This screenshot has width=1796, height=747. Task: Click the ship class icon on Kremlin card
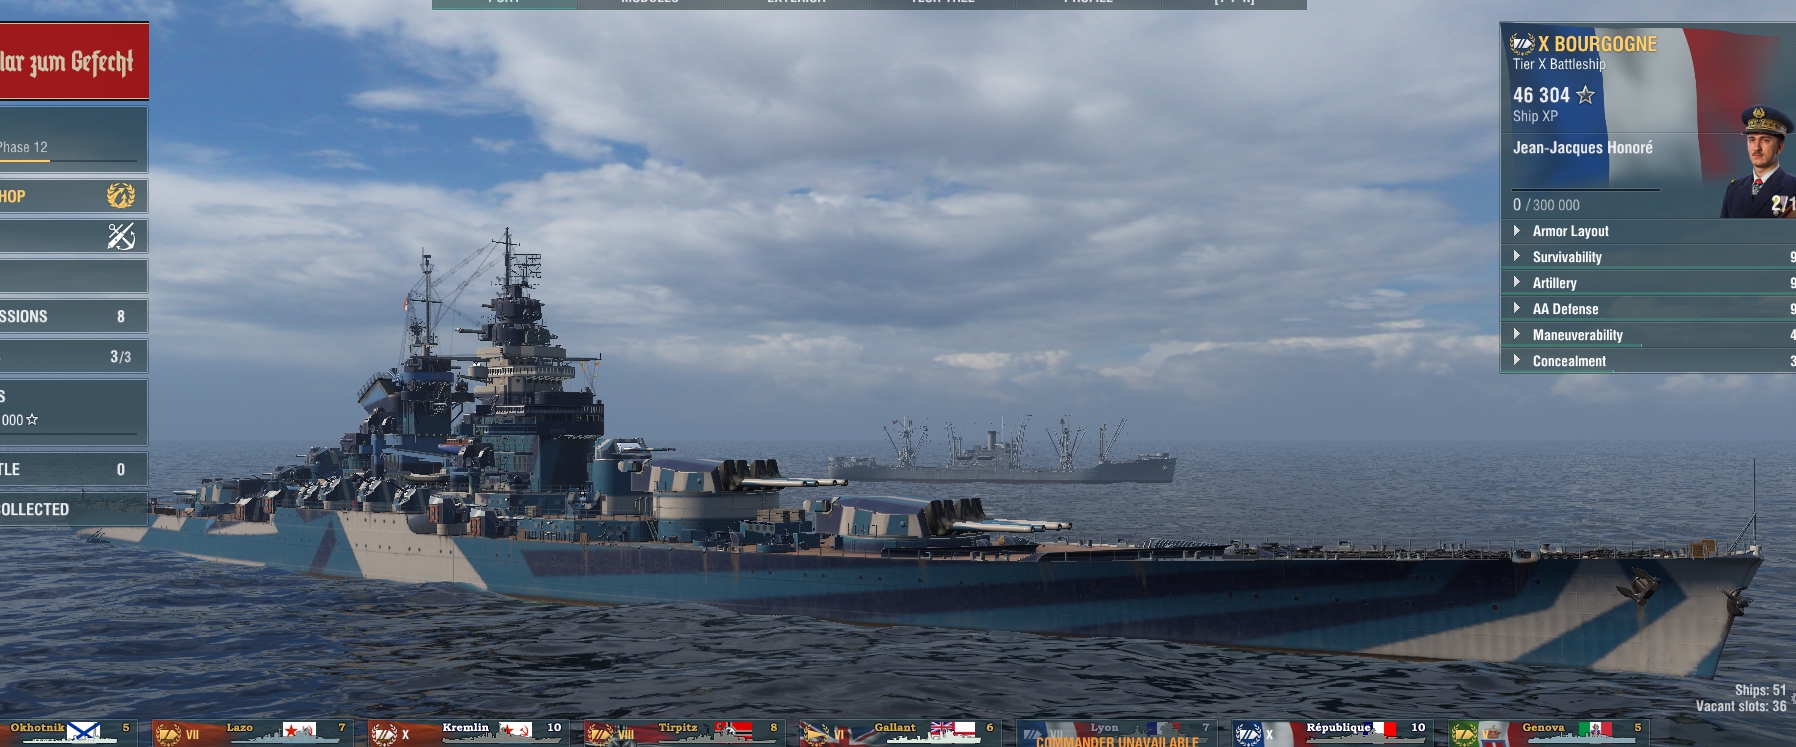pos(384,735)
